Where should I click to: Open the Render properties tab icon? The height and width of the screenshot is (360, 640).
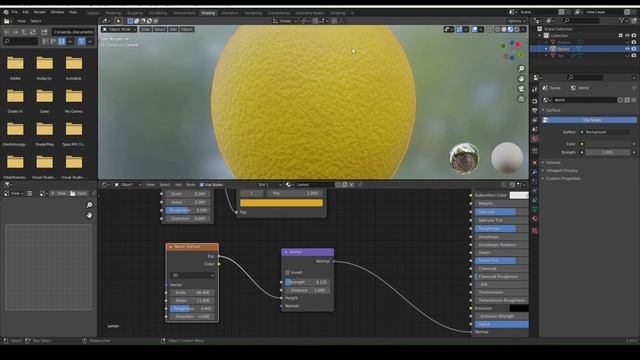click(535, 101)
